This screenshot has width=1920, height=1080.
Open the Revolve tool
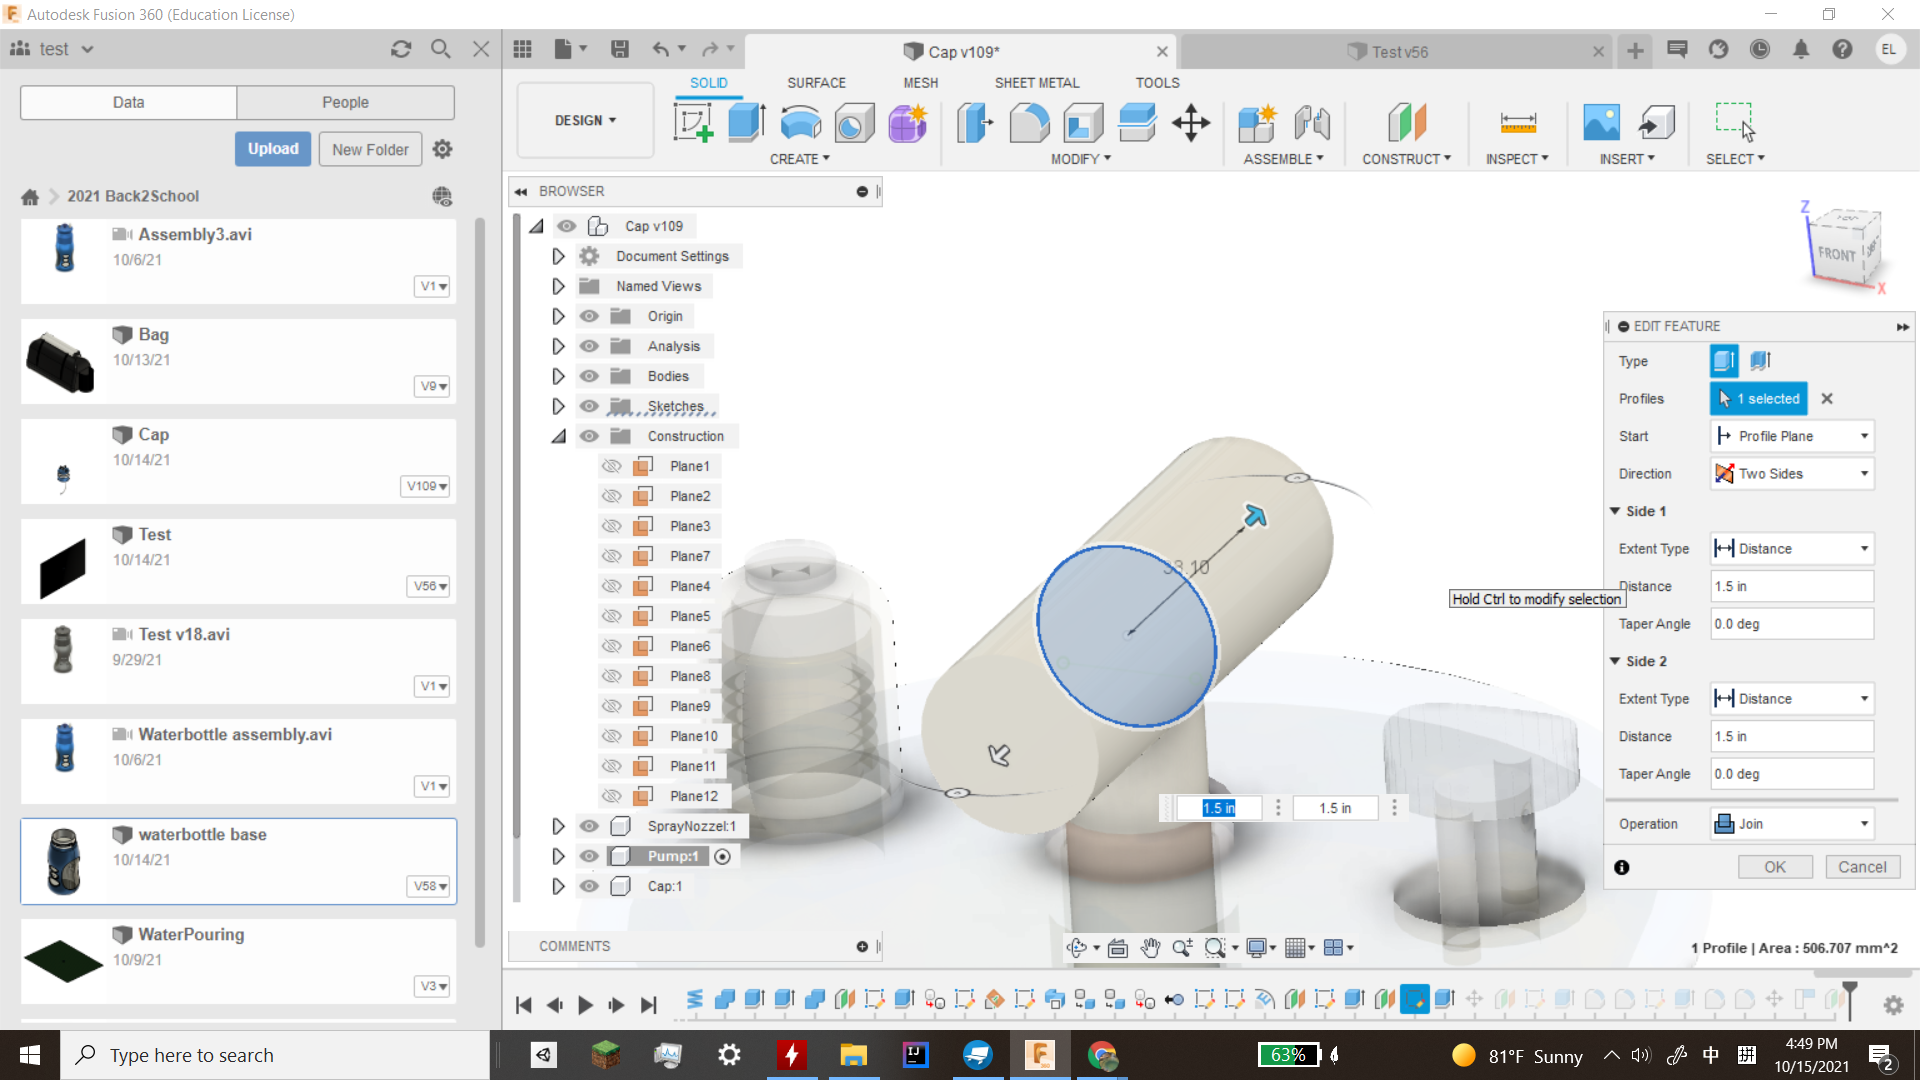(800, 122)
